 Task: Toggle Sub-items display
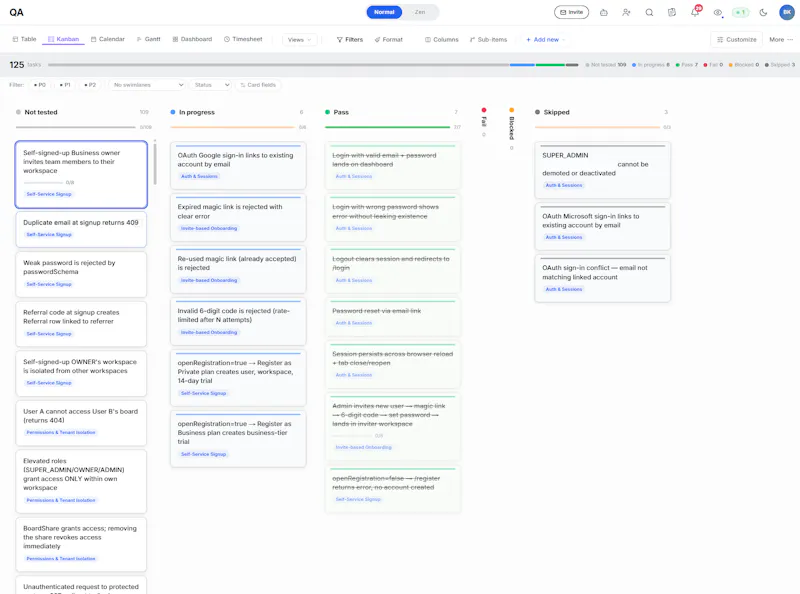[488, 40]
